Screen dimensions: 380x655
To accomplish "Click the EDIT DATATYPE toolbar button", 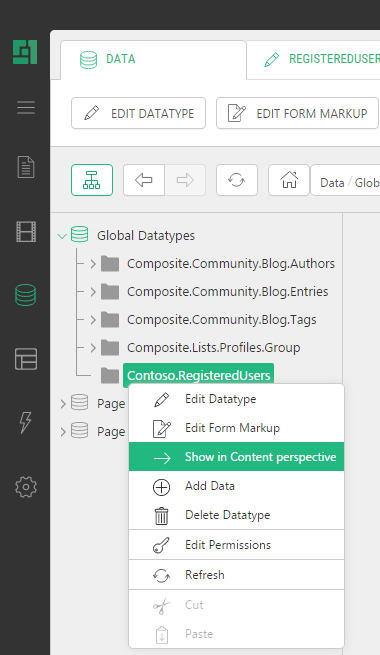I will (138, 113).
